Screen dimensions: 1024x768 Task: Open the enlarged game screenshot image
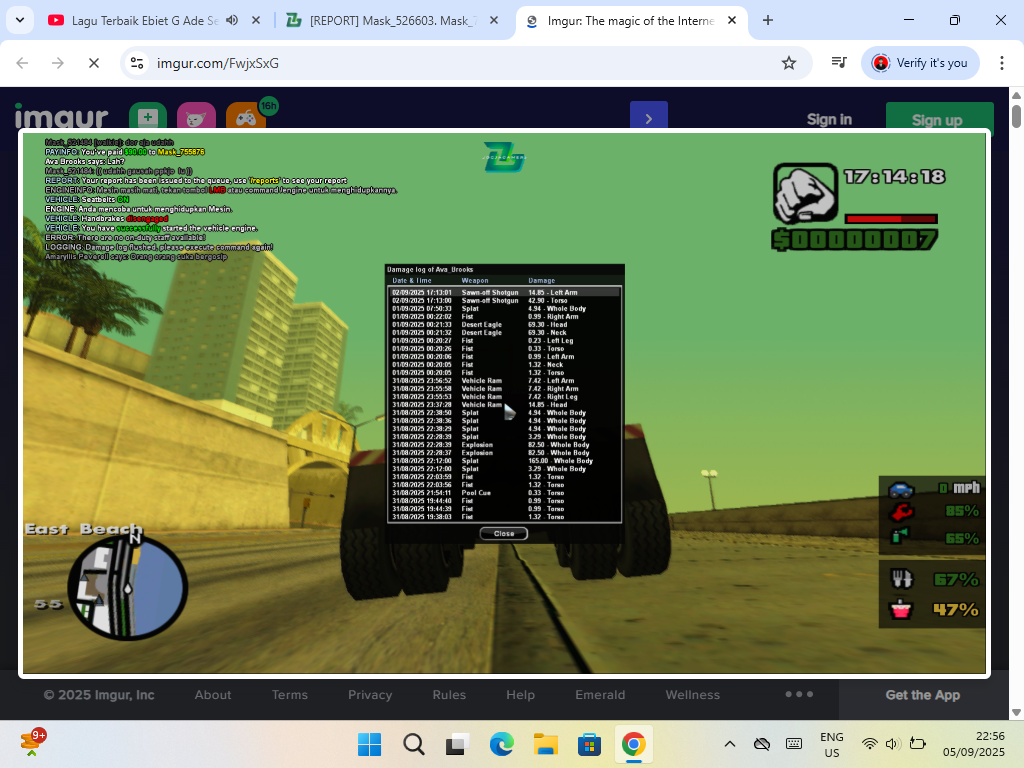[x=504, y=403]
